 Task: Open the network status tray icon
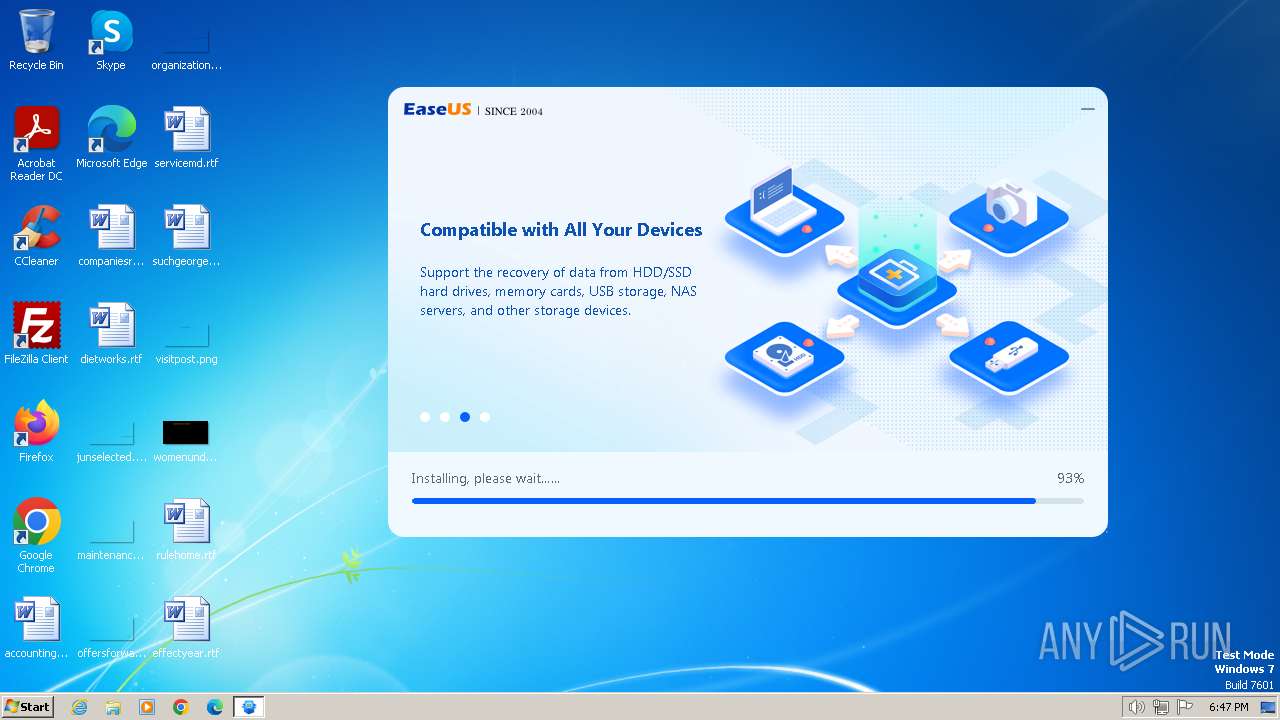pos(1161,707)
